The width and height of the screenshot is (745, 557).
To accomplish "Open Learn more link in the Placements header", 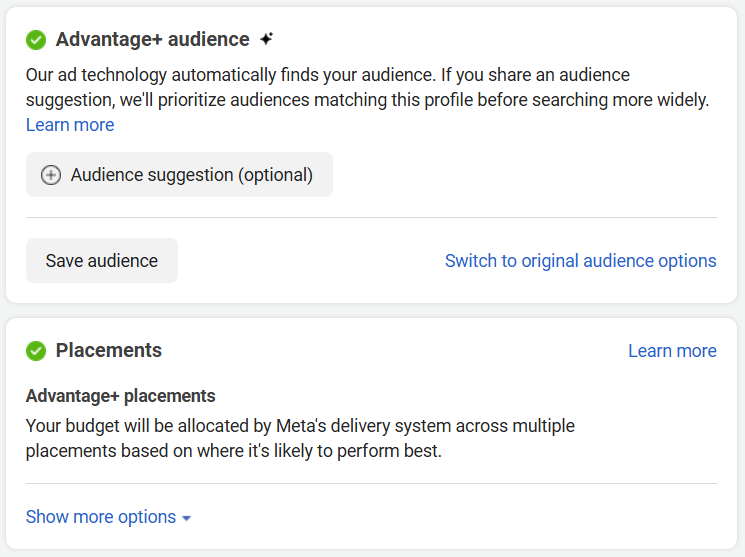I will click(672, 351).
